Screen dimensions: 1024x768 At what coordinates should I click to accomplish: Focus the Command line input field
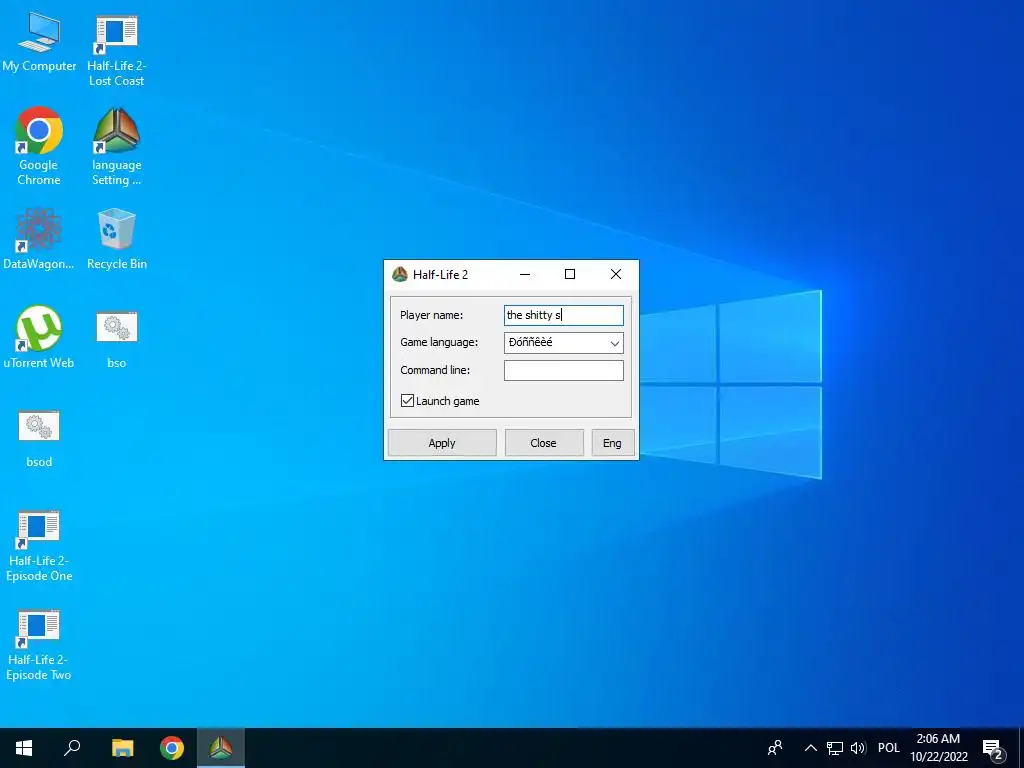coord(564,370)
